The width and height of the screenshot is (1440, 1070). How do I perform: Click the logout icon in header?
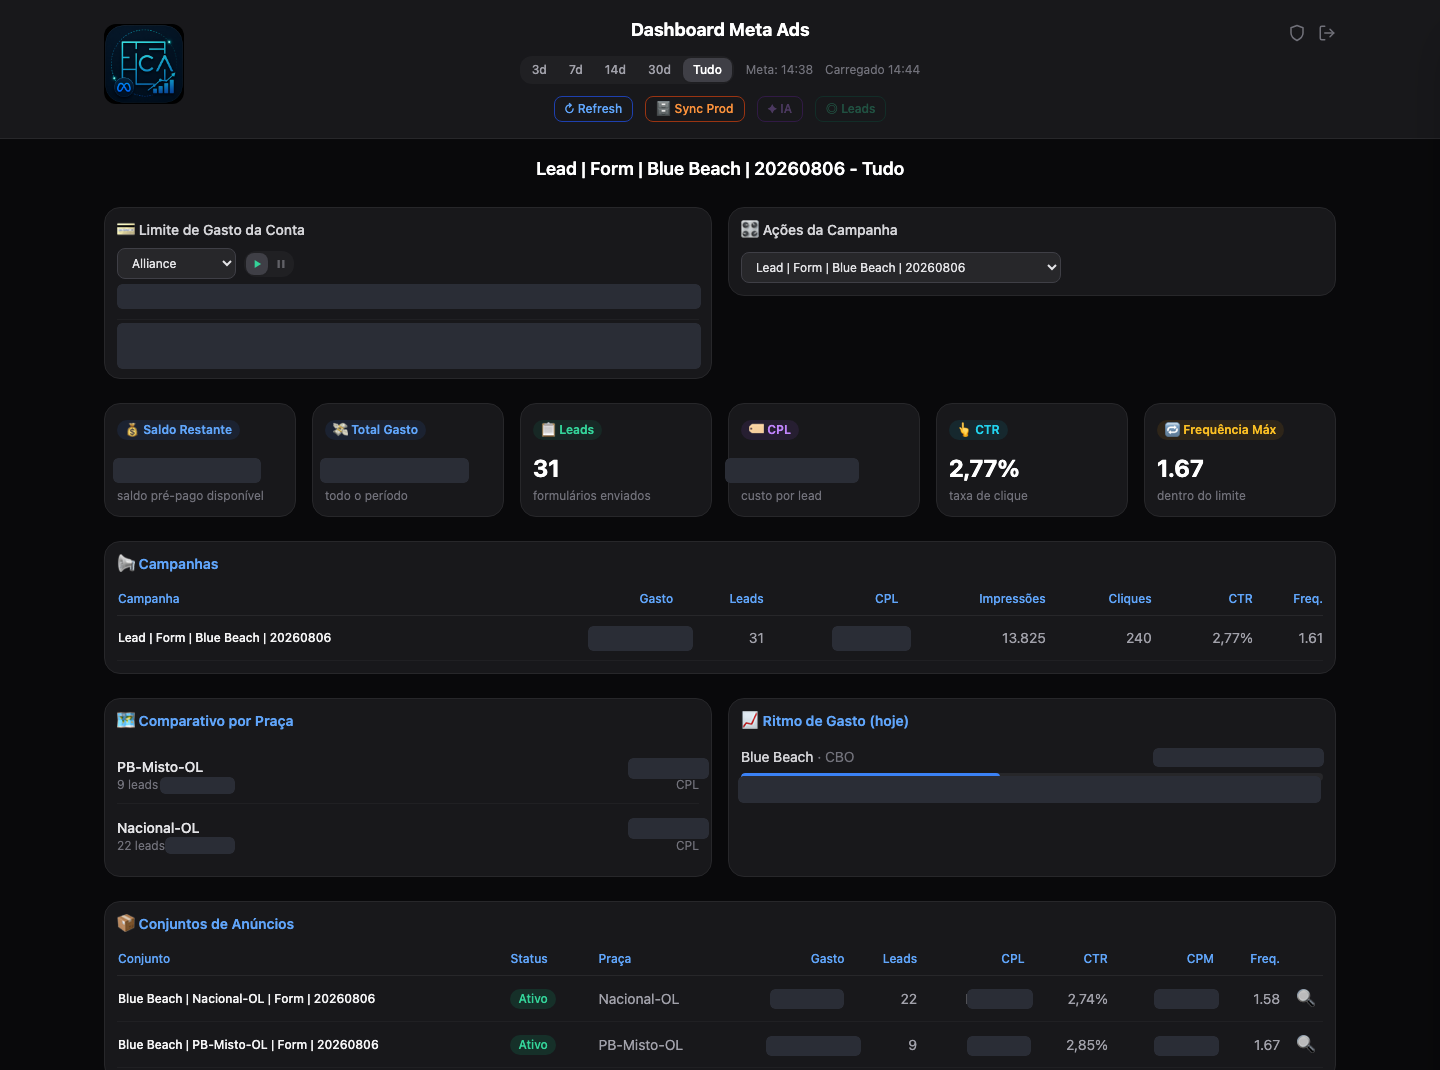click(x=1327, y=33)
